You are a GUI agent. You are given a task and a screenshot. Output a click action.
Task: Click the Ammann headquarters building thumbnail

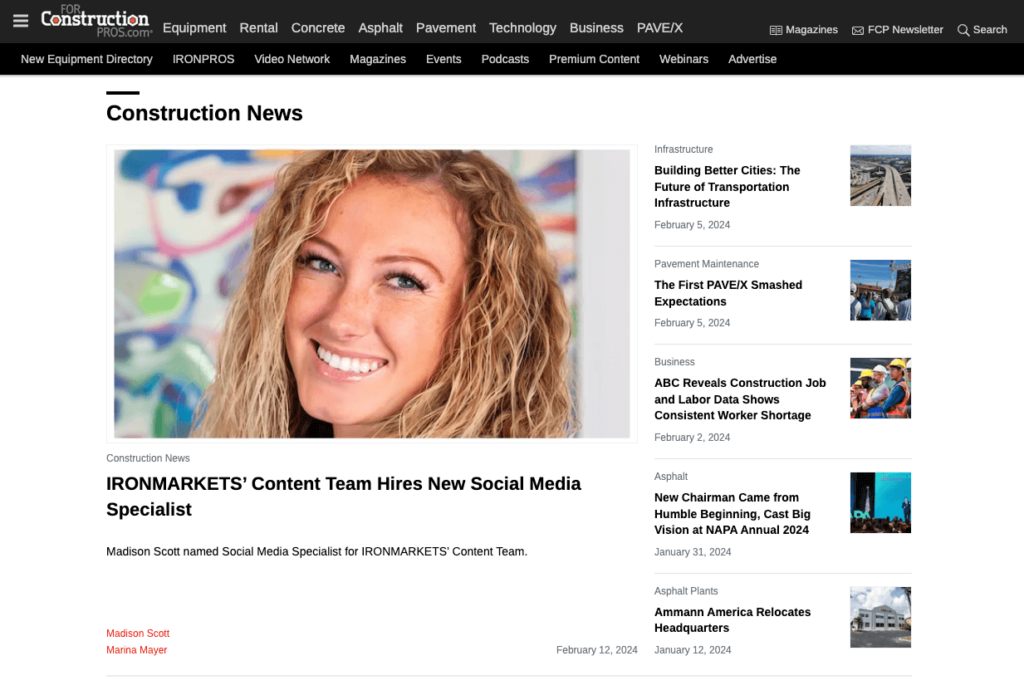880,617
